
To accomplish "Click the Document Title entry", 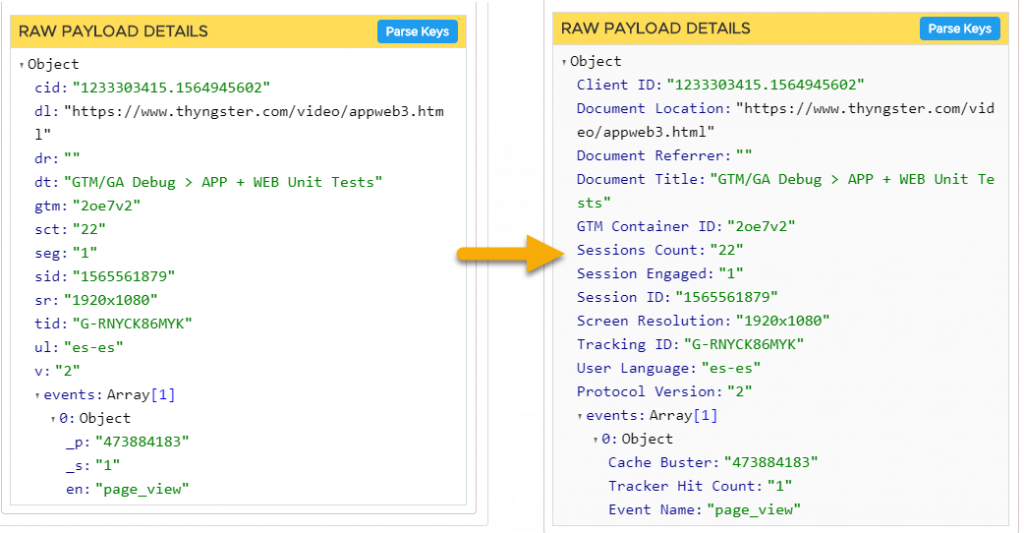I will click(786, 191).
